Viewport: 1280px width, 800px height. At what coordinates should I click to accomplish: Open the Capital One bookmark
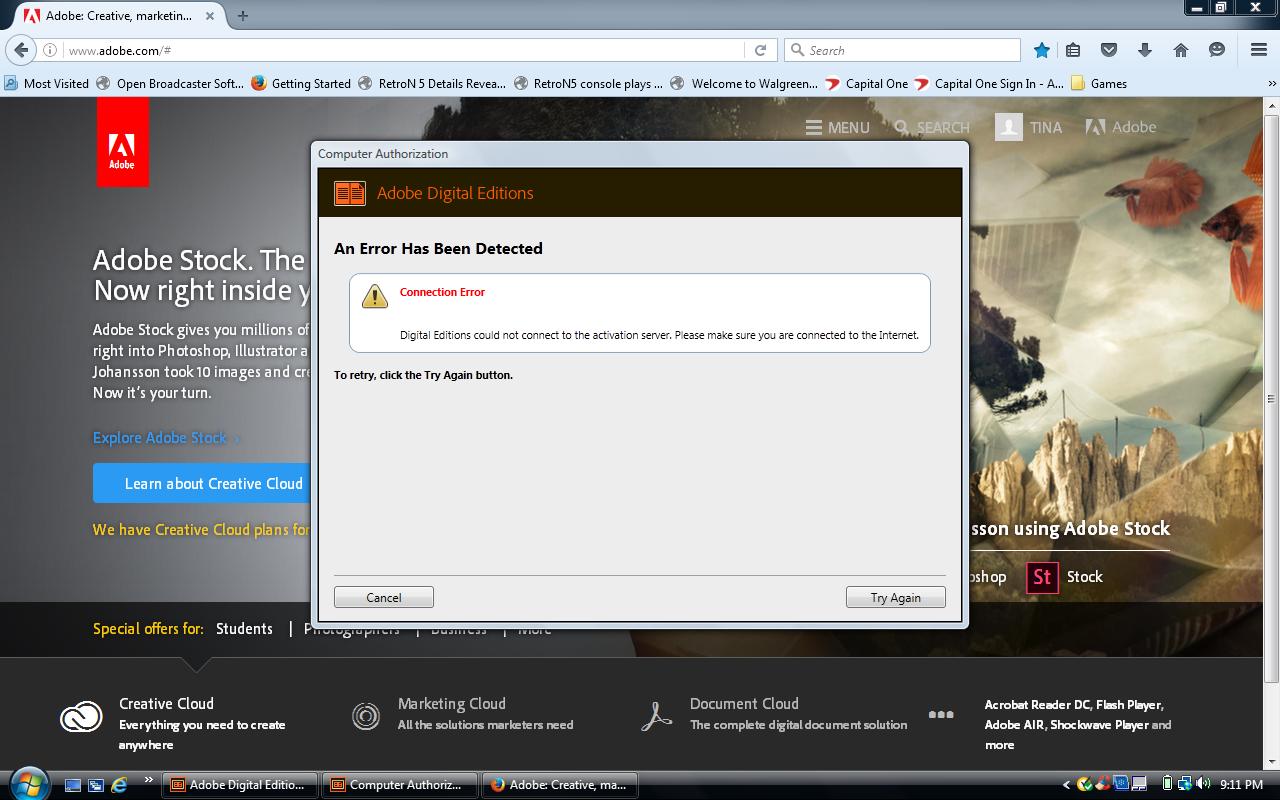point(866,84)
